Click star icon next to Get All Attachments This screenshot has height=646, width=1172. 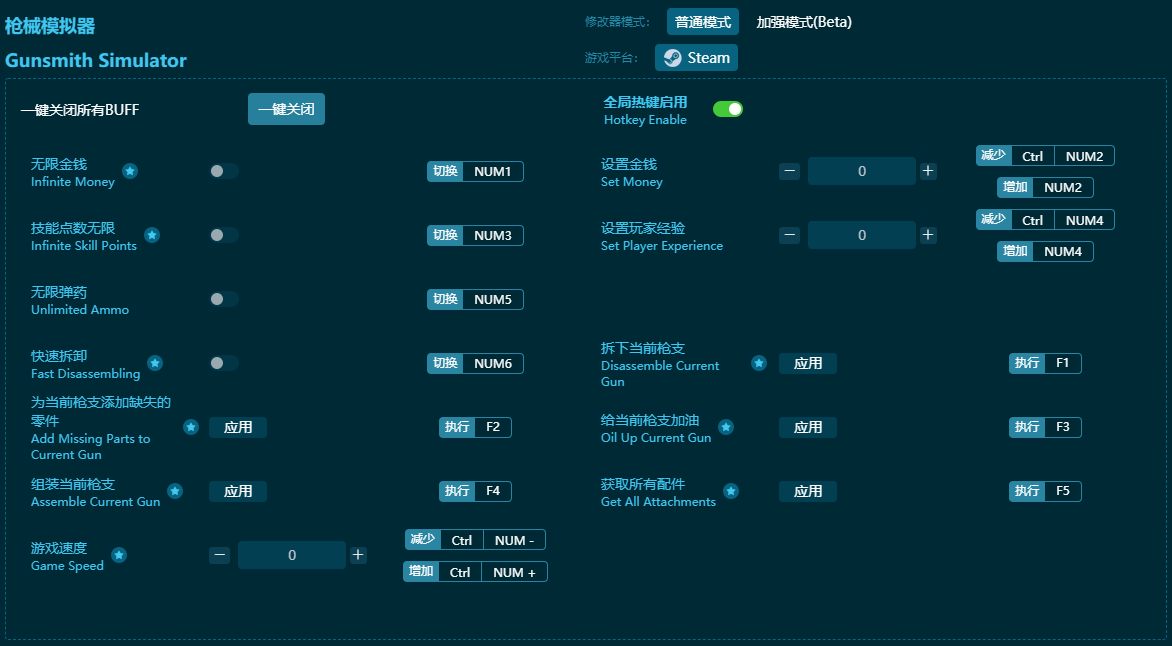(731, 491)
